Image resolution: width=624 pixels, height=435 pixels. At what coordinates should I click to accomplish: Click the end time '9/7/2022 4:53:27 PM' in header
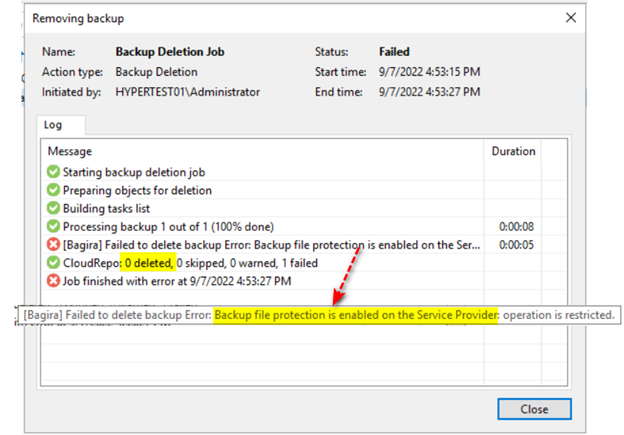pos(429,92)
